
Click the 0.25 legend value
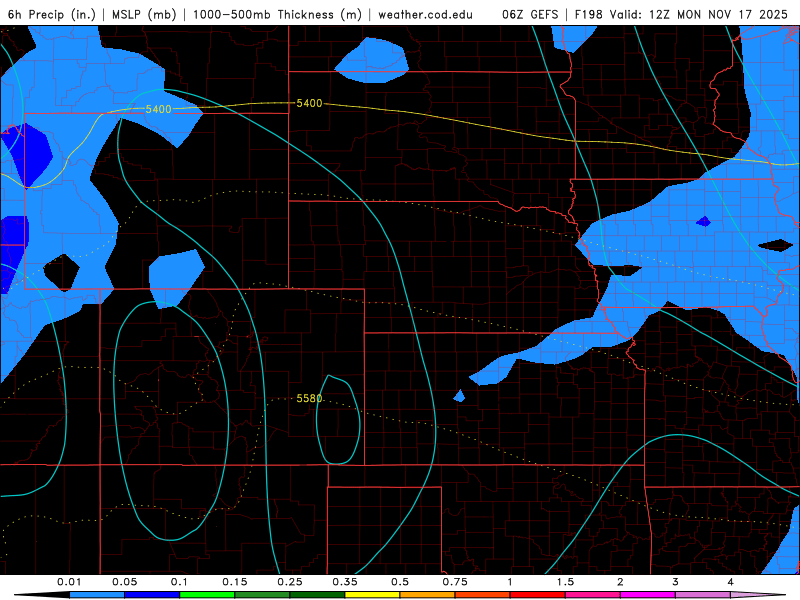click(x=290, y=582)
